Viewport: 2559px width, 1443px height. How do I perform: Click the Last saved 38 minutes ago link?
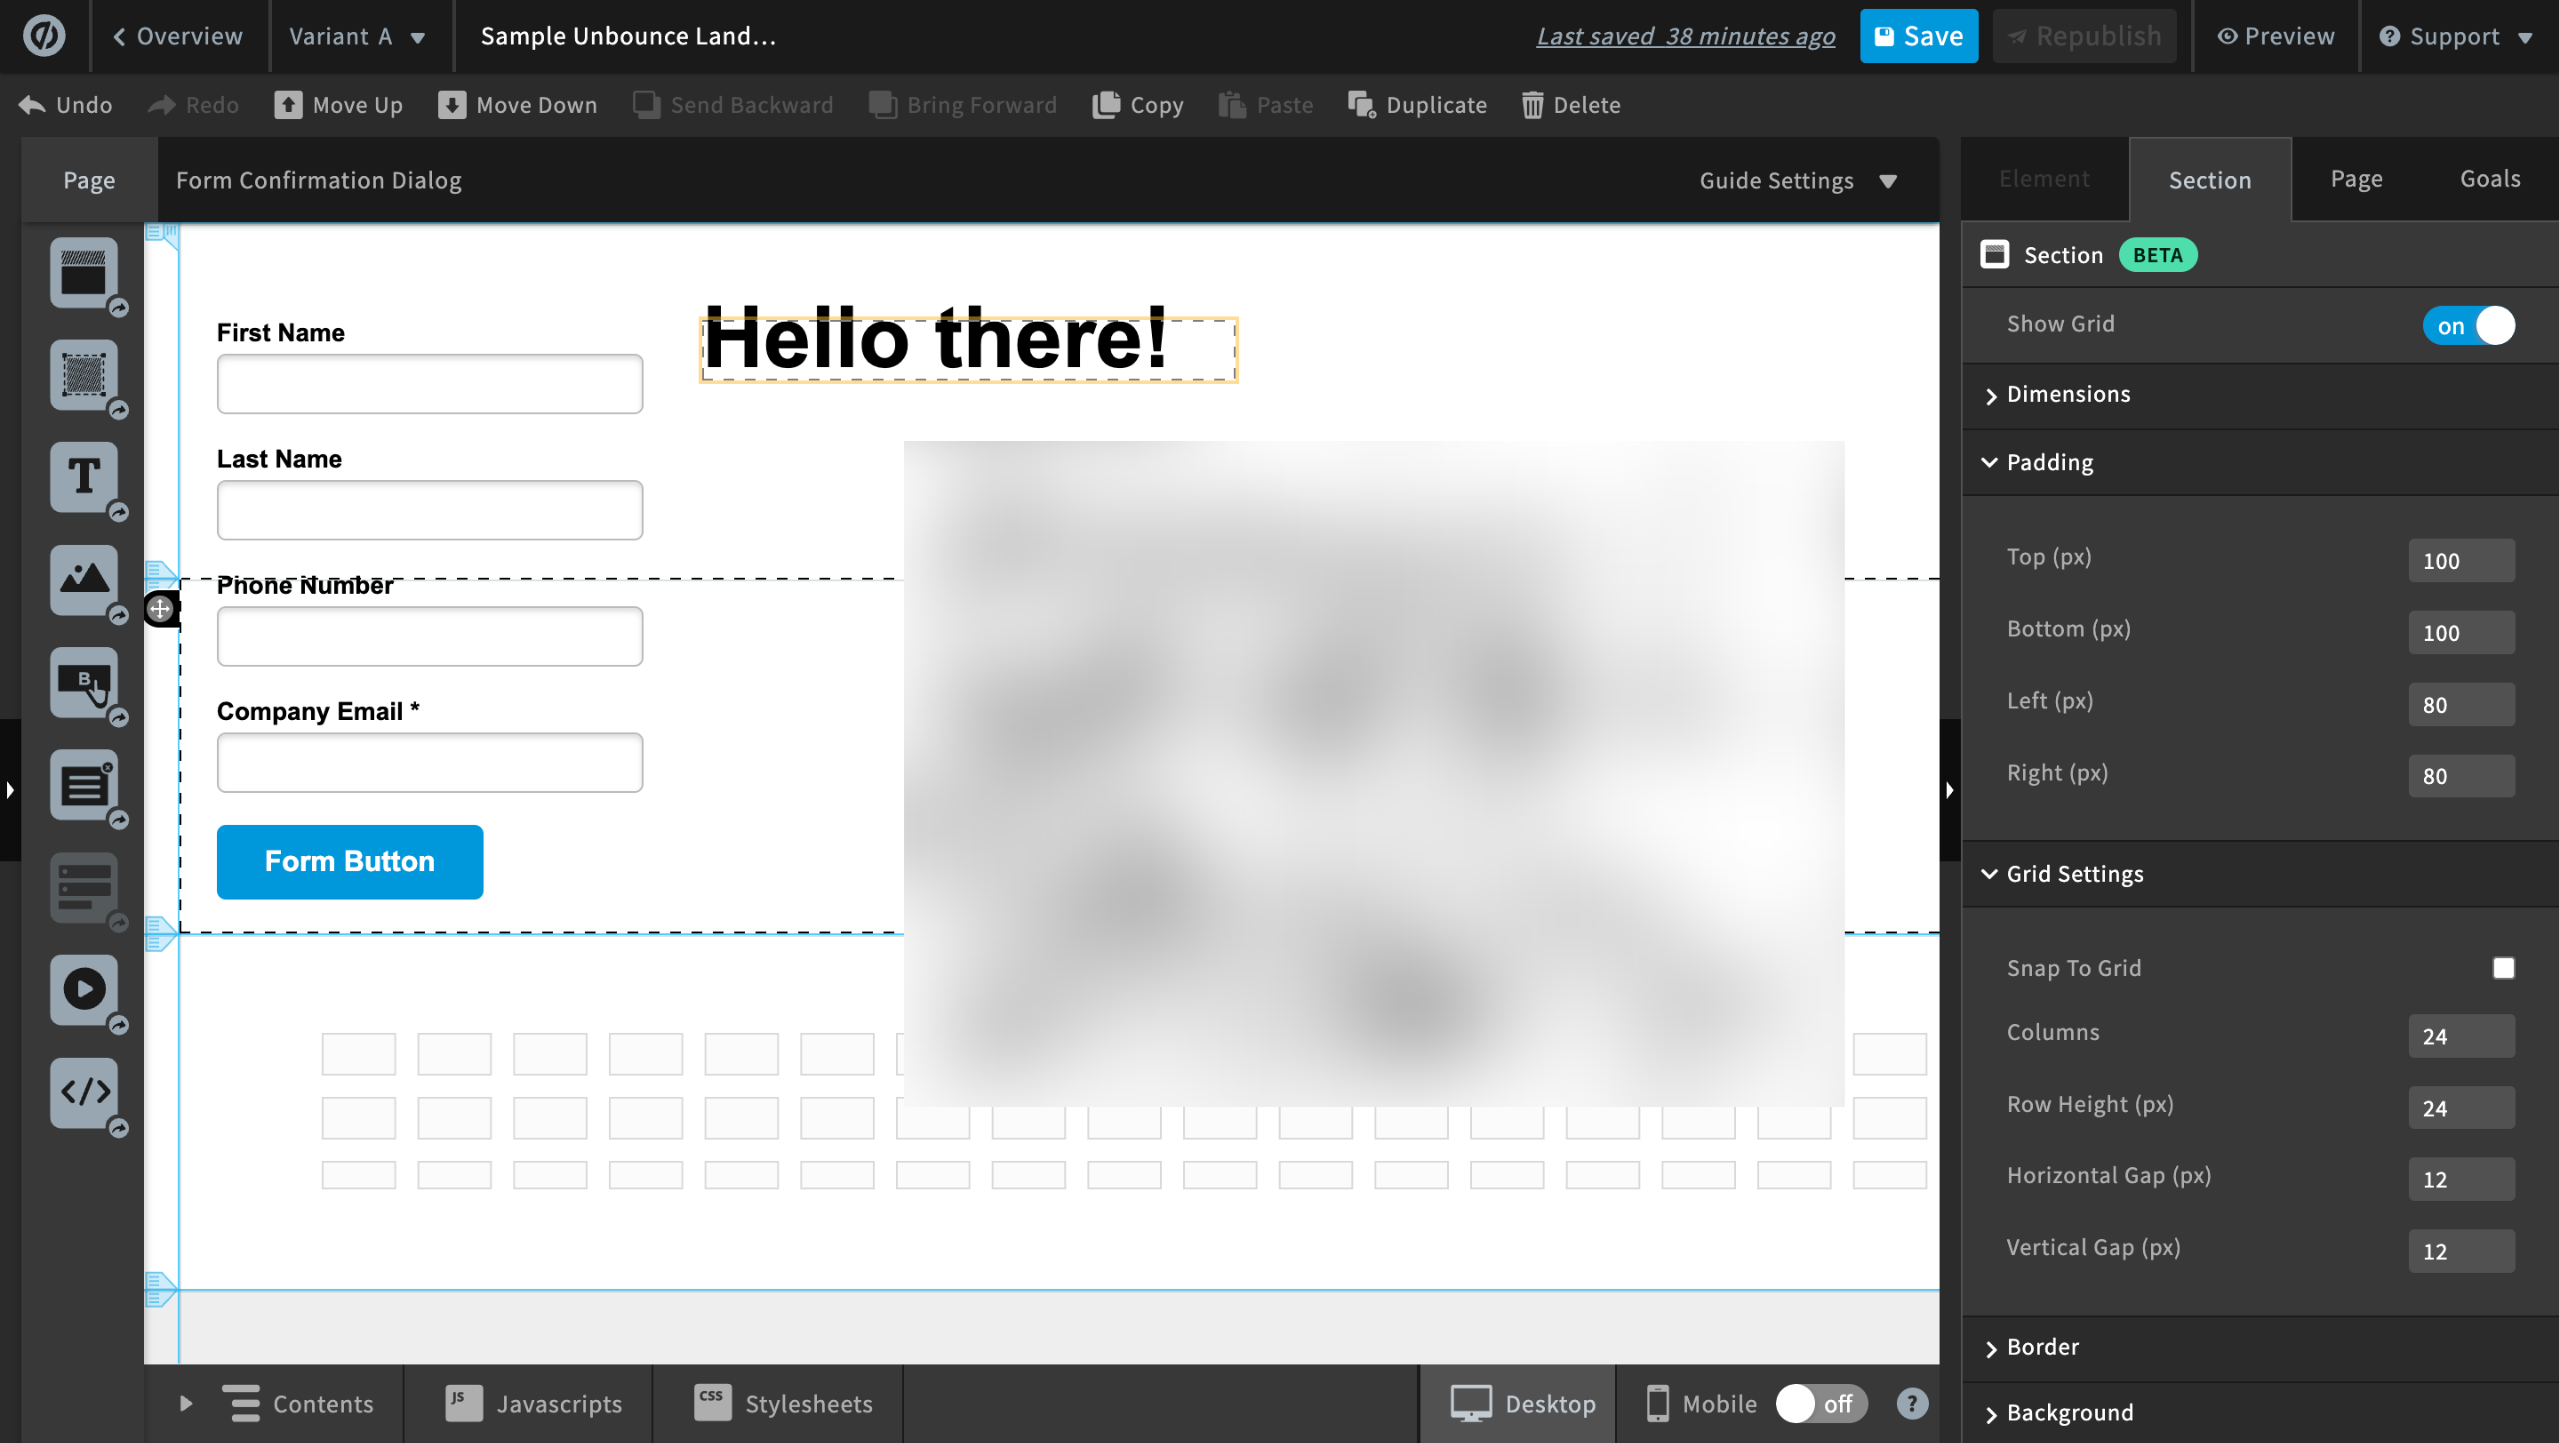tap(1685, 37)
